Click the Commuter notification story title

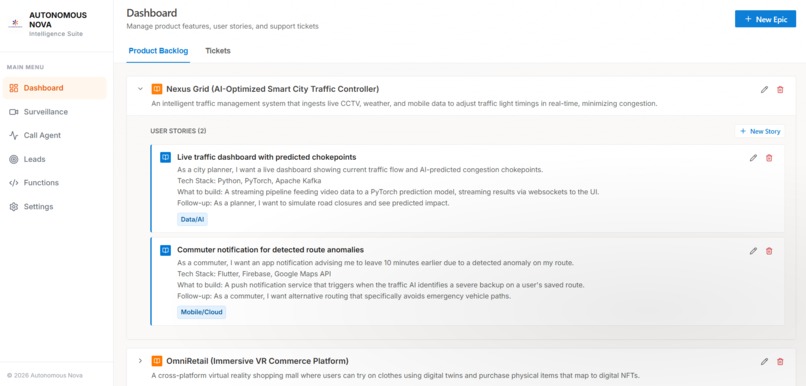tap(270, 250)
